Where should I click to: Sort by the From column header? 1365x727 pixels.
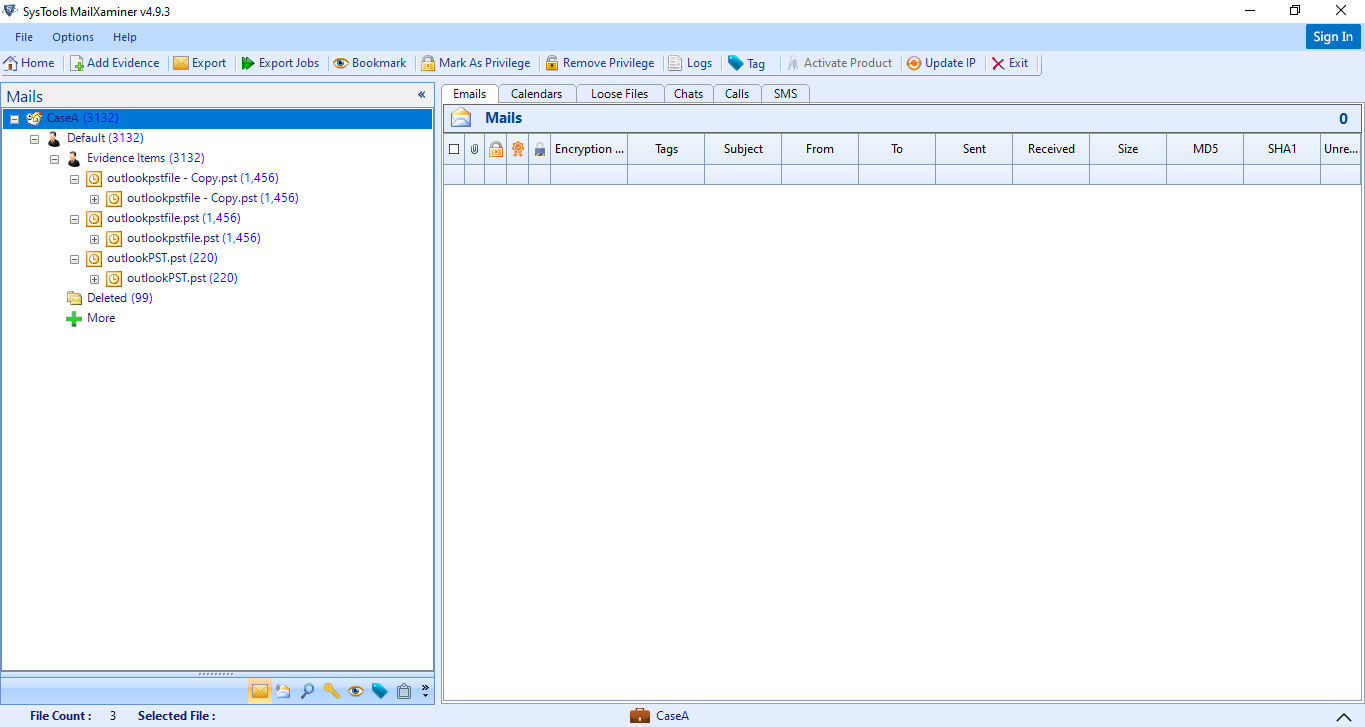pos(820,149)
